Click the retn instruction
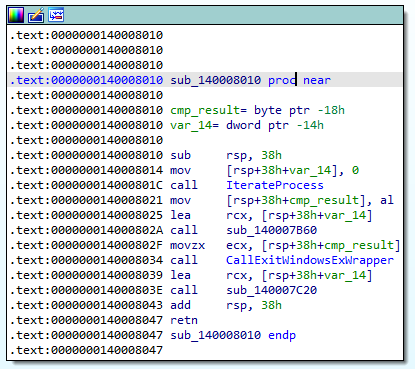Image resolution: width=415 pixels, height=369 pixels. click(x=184, y=320)
